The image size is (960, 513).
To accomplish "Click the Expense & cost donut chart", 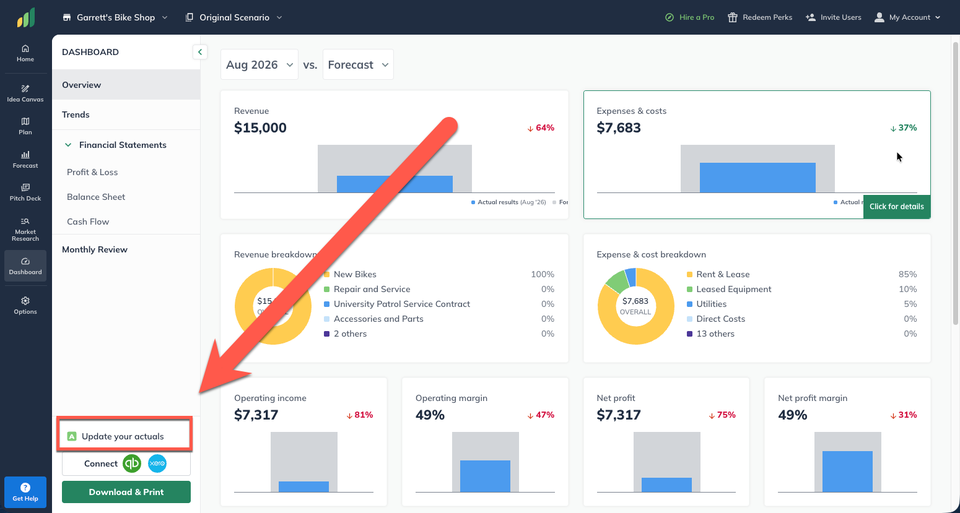I will tap(635, 305).
